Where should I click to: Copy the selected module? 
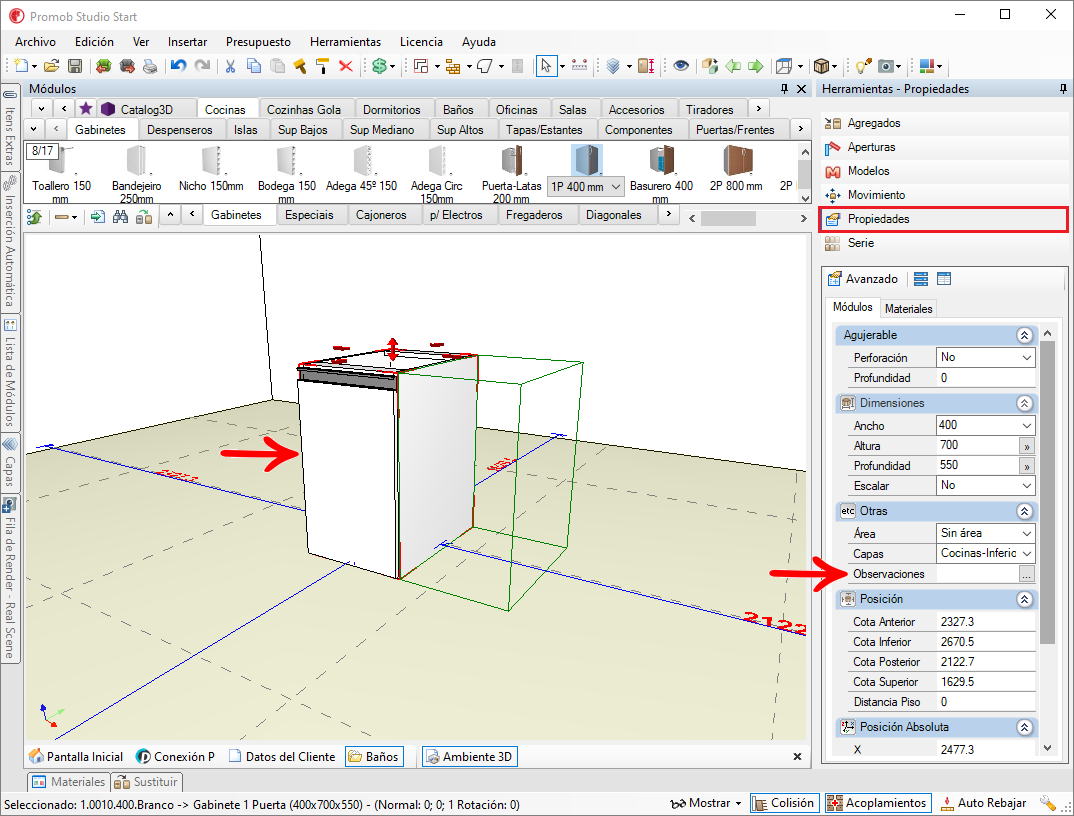pyautogui.click(x=253, y=66)
